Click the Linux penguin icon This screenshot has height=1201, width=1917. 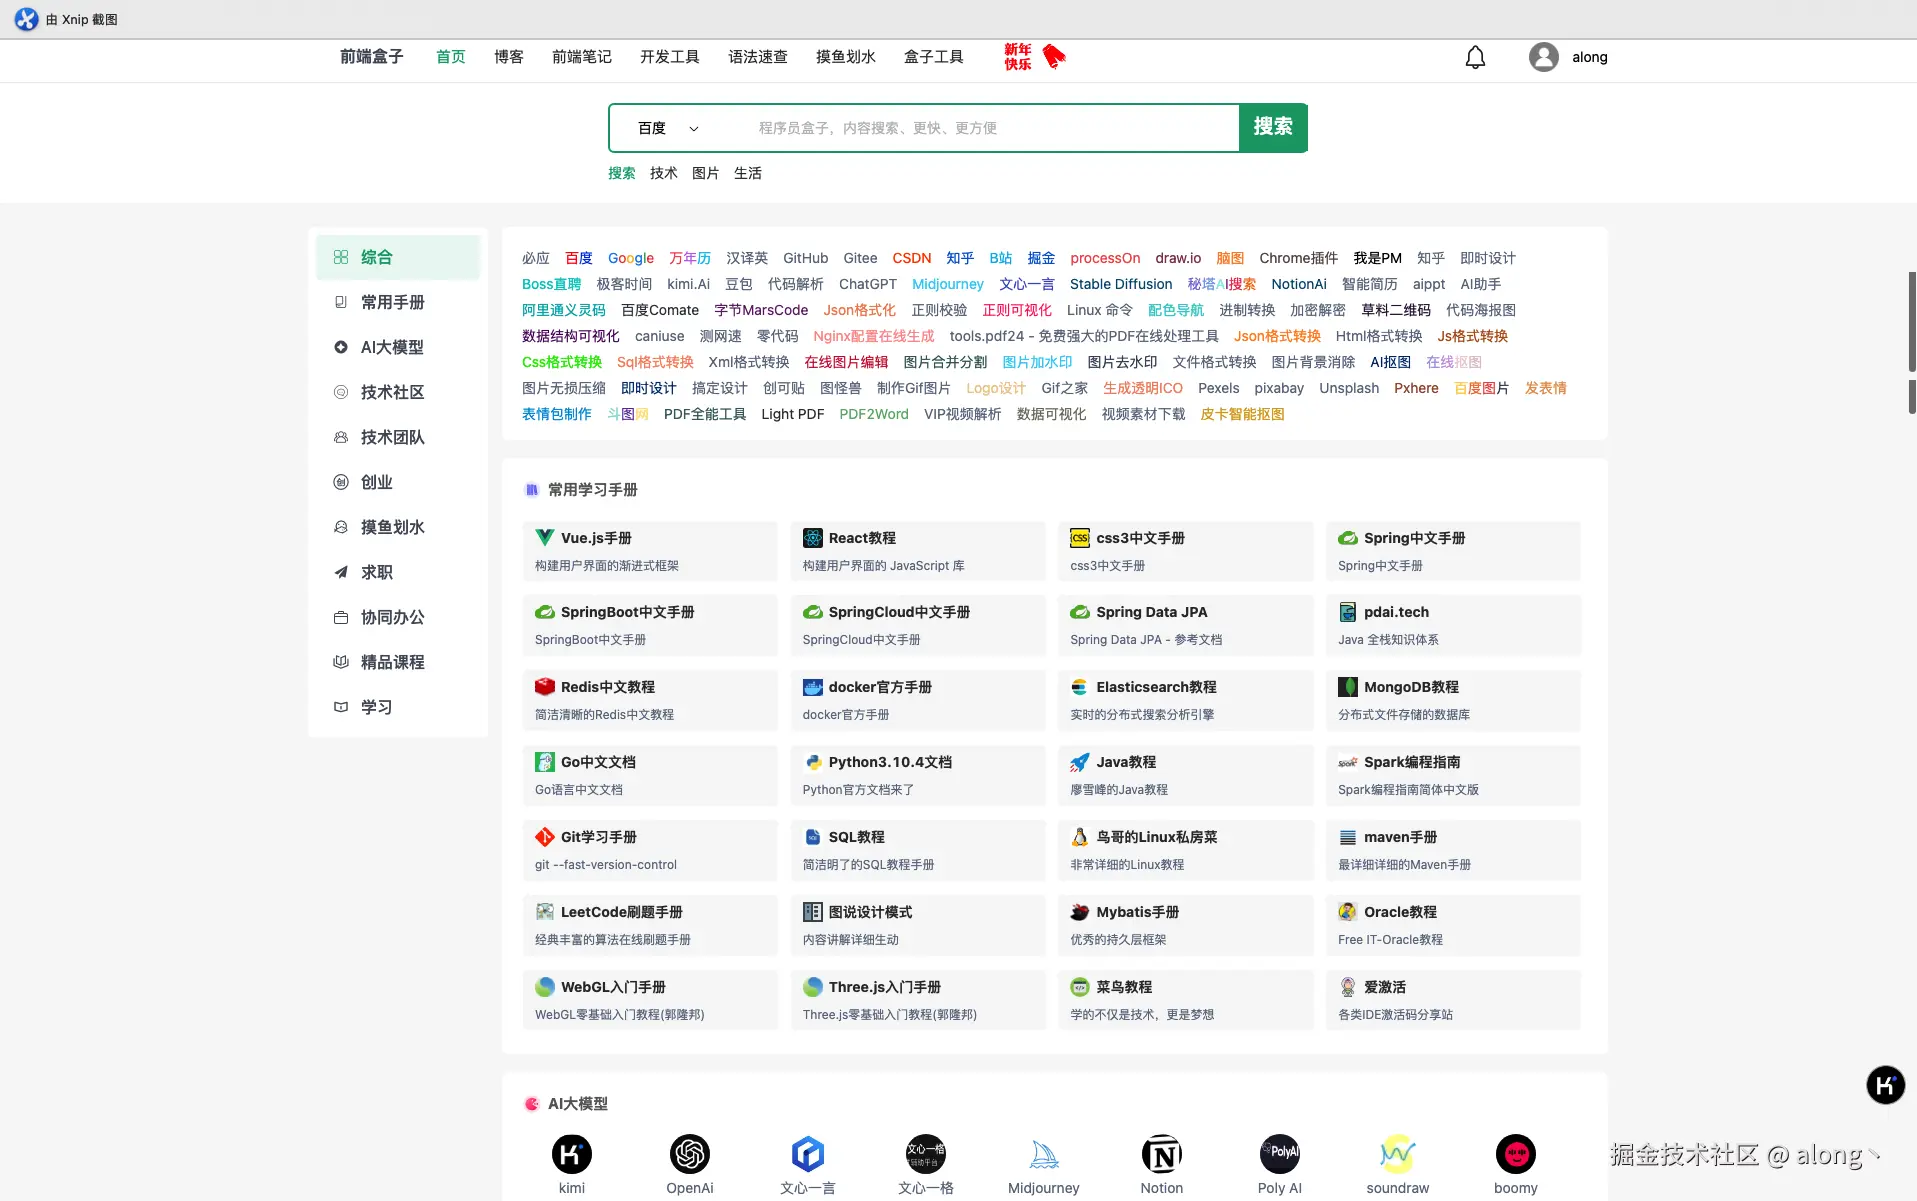click(x=1080, y=837)
